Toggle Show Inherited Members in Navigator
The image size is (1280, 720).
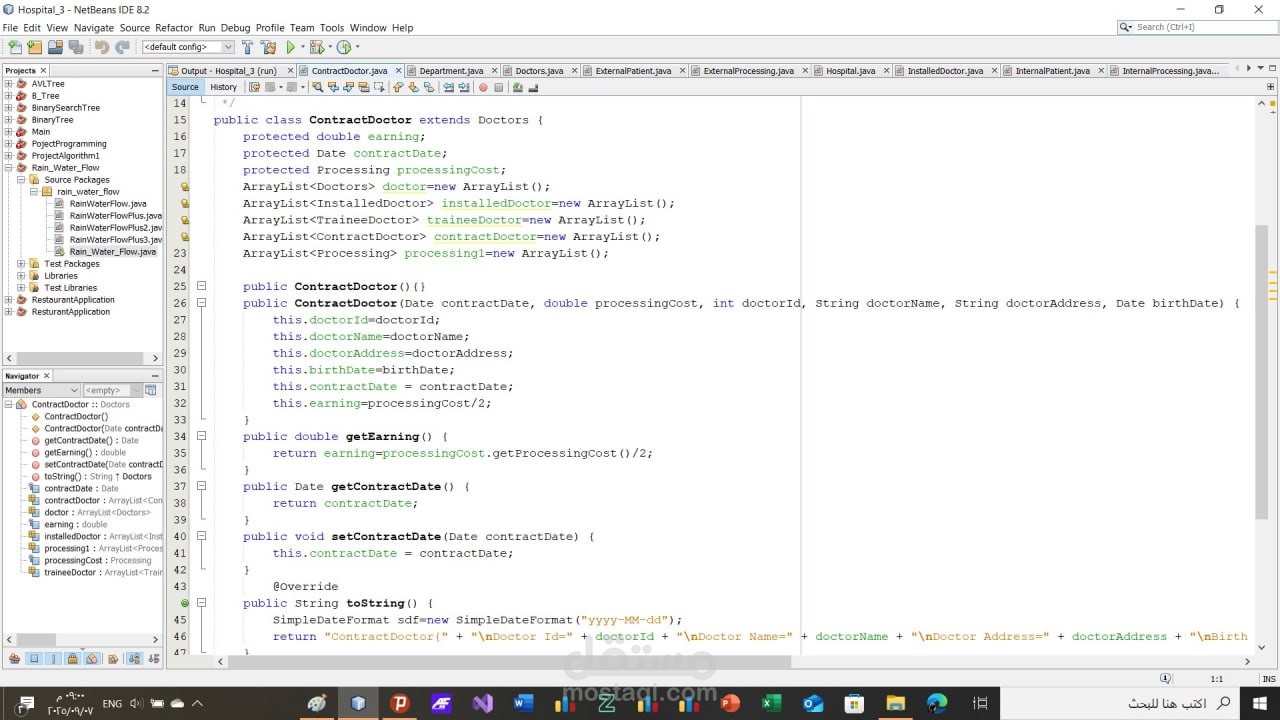[x=14, y=659]
